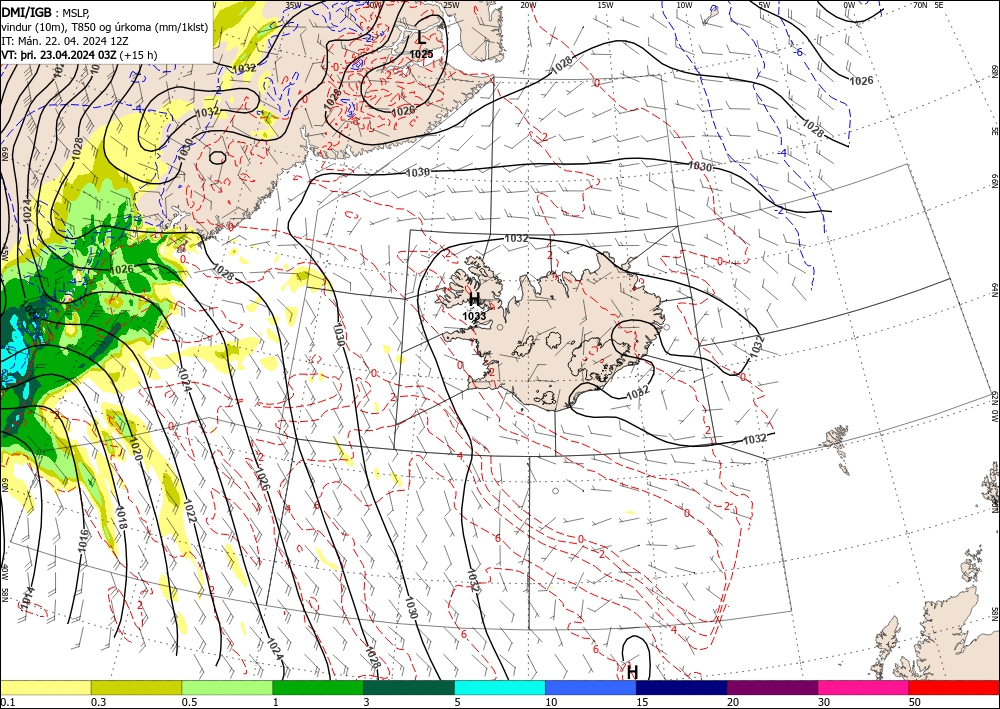This screenshot has height=709, width=1000.
Task: Click the '15W' longitude label at top
Action: (x=605, y=5)
